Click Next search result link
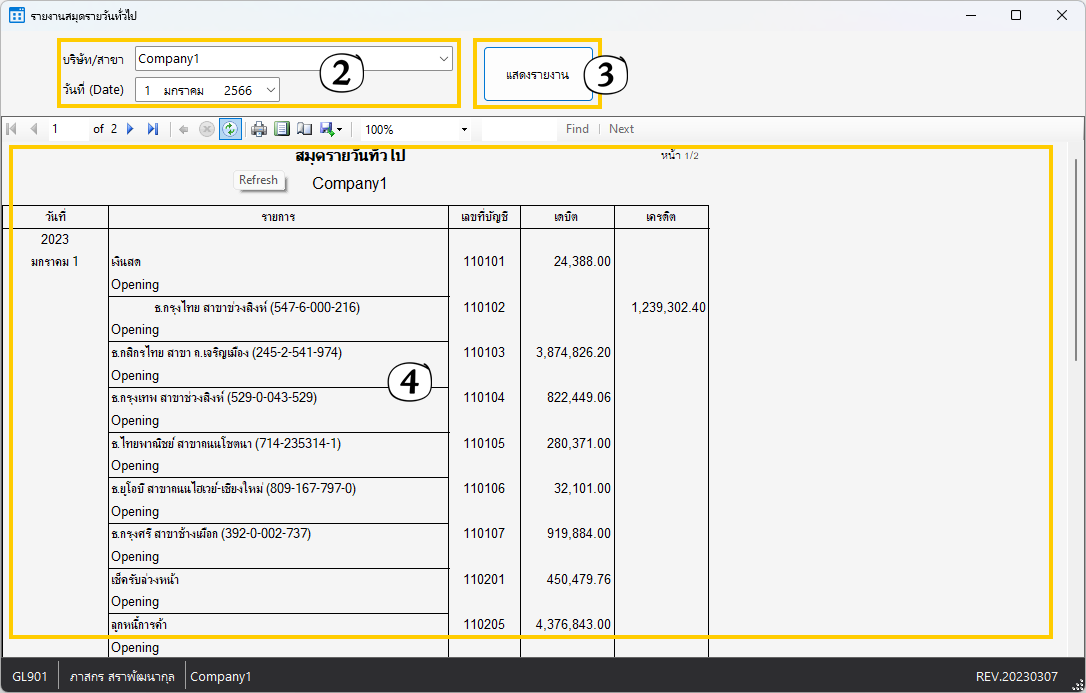The image size is (1086, 693). 621,129
